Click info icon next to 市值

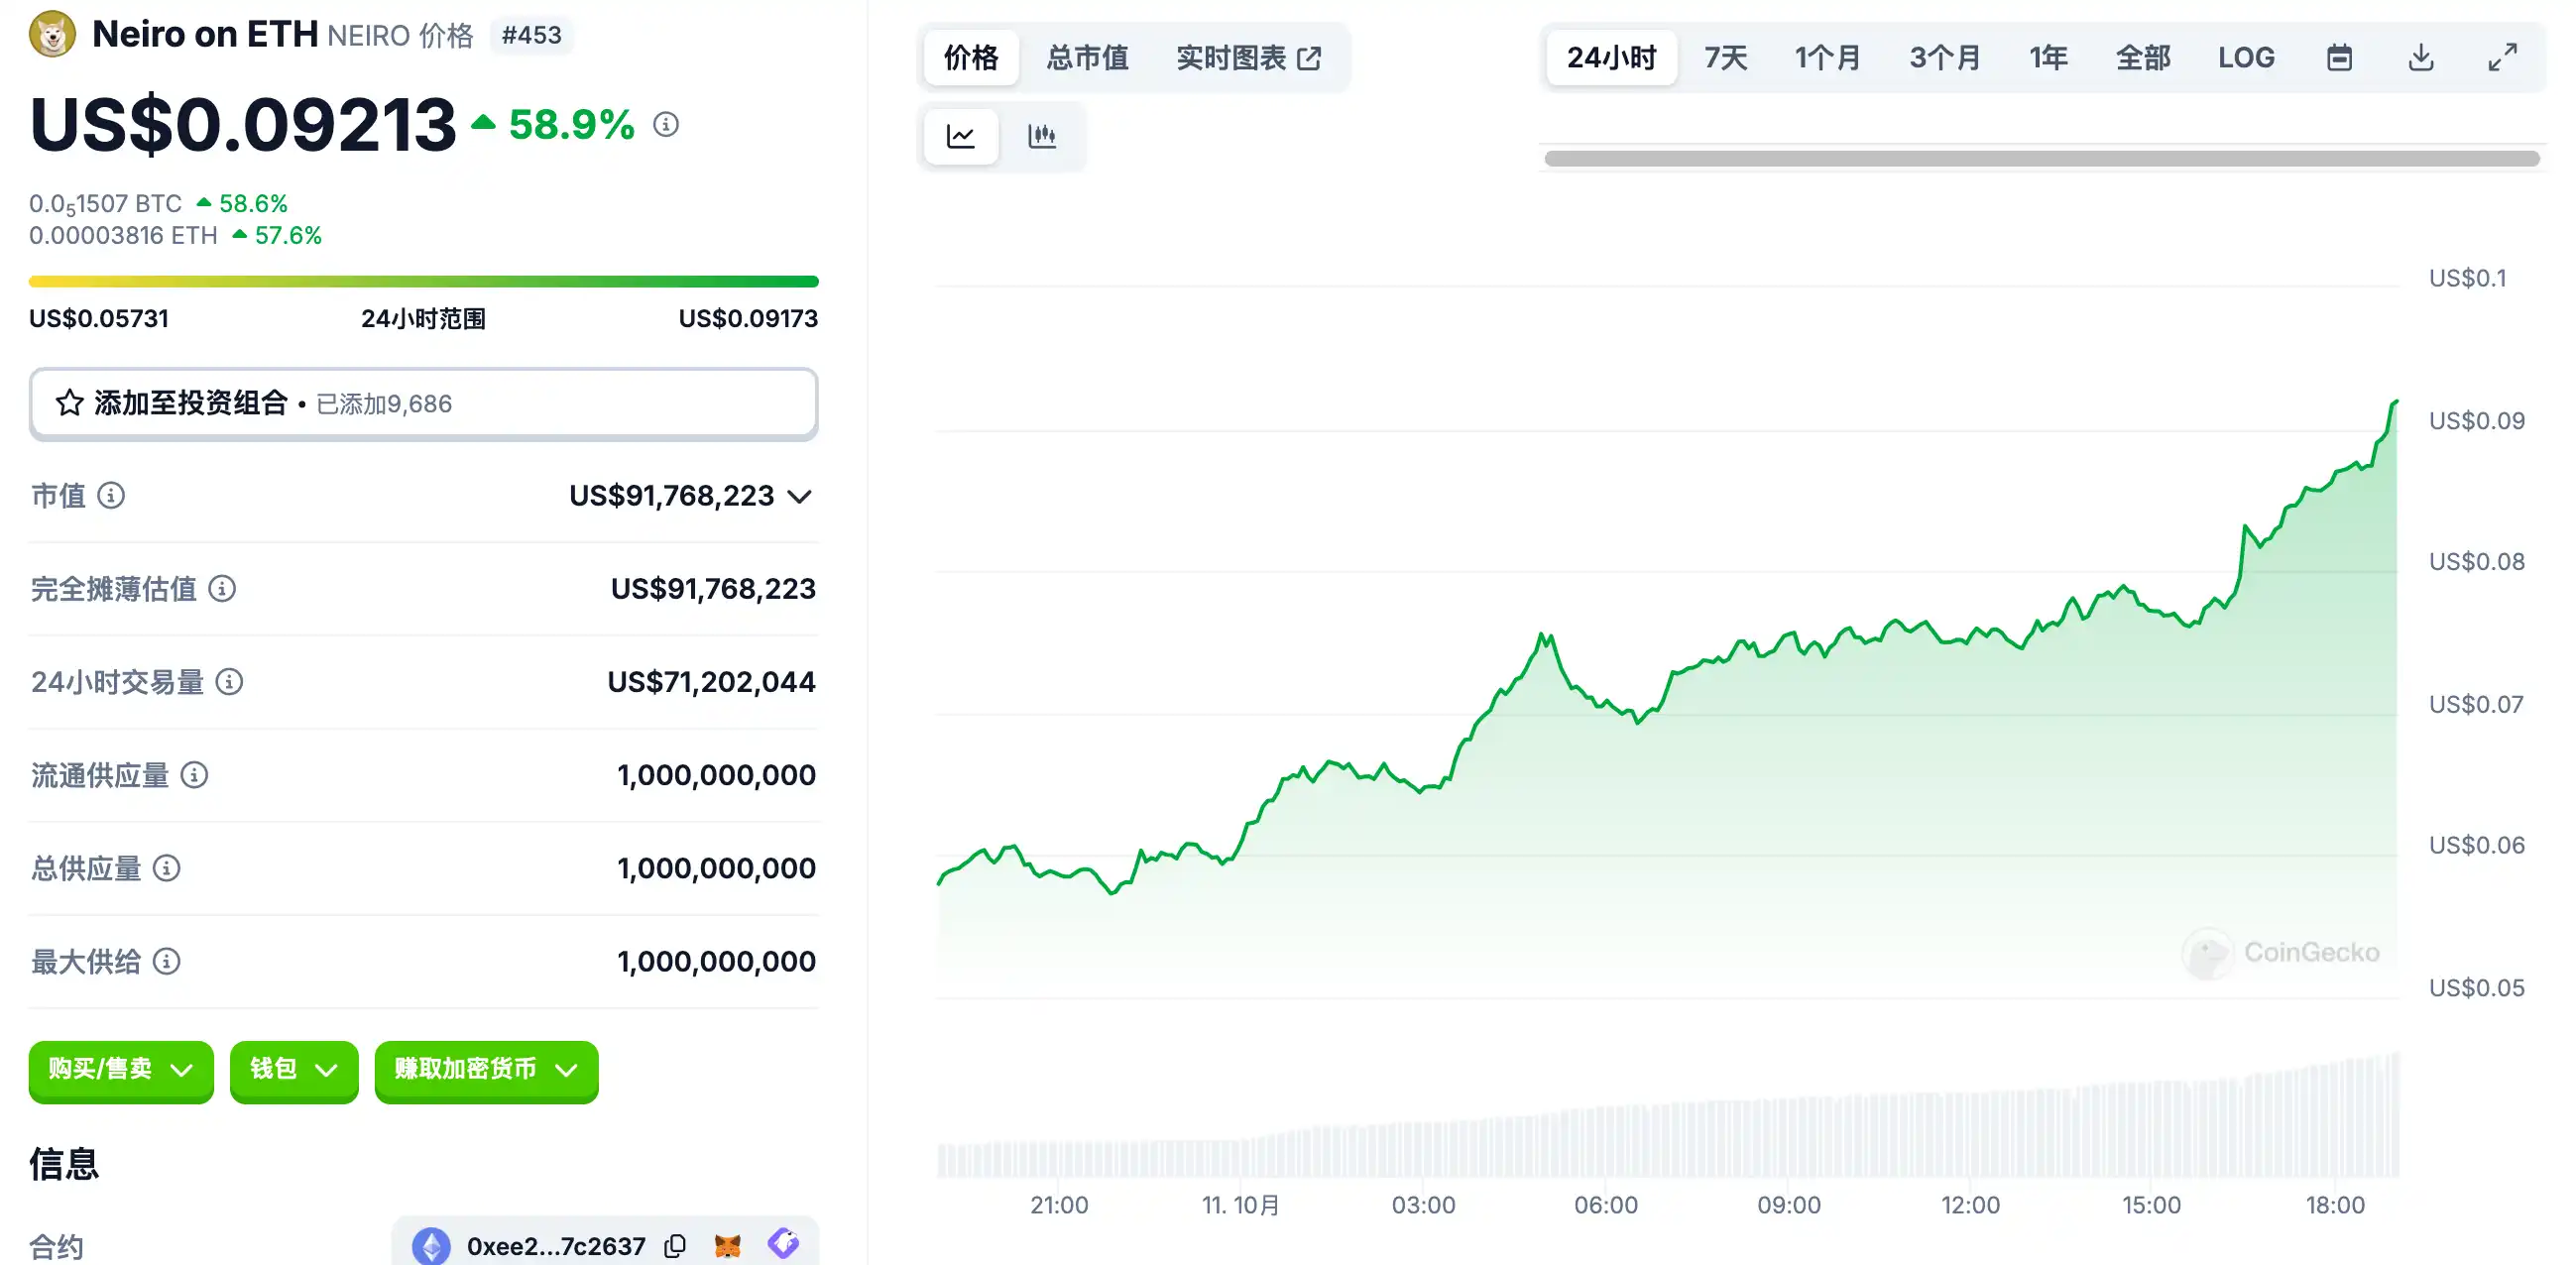[x=111, y=496]
